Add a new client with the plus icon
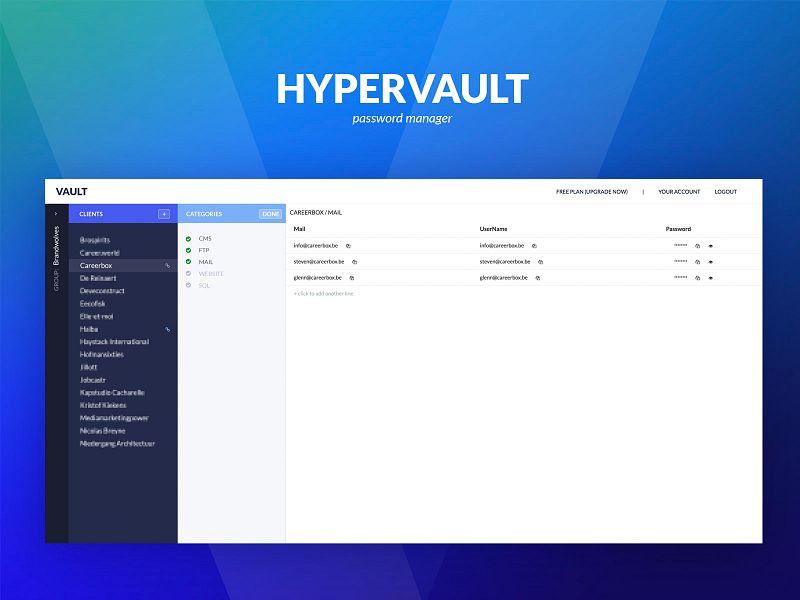The image size is (800, 600). point(164,214)
